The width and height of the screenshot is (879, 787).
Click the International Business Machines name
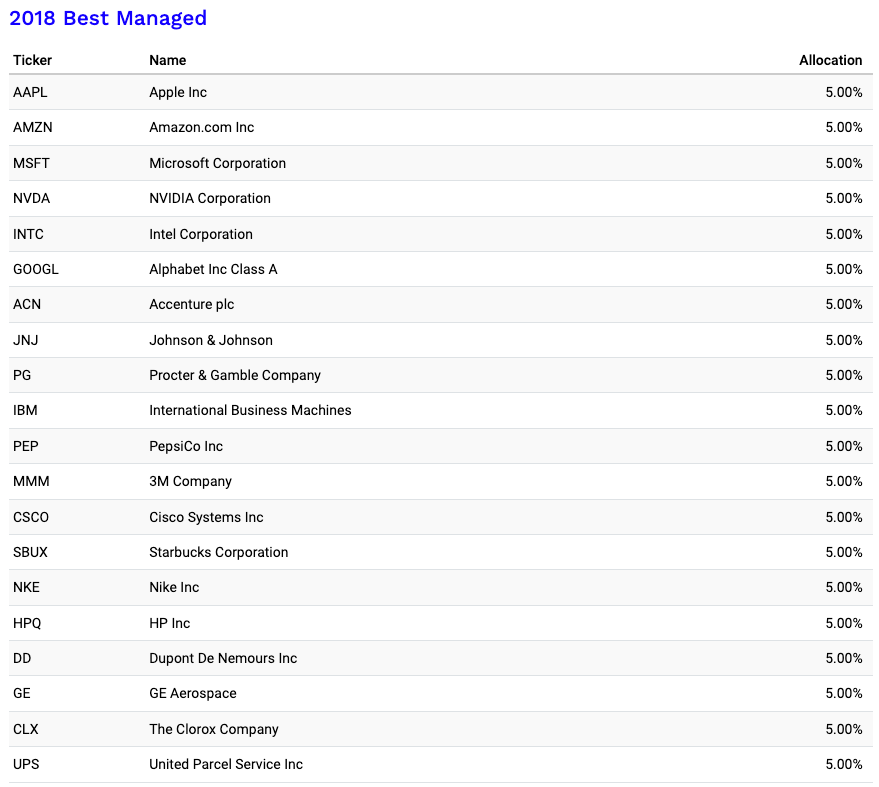pos(250,410)
